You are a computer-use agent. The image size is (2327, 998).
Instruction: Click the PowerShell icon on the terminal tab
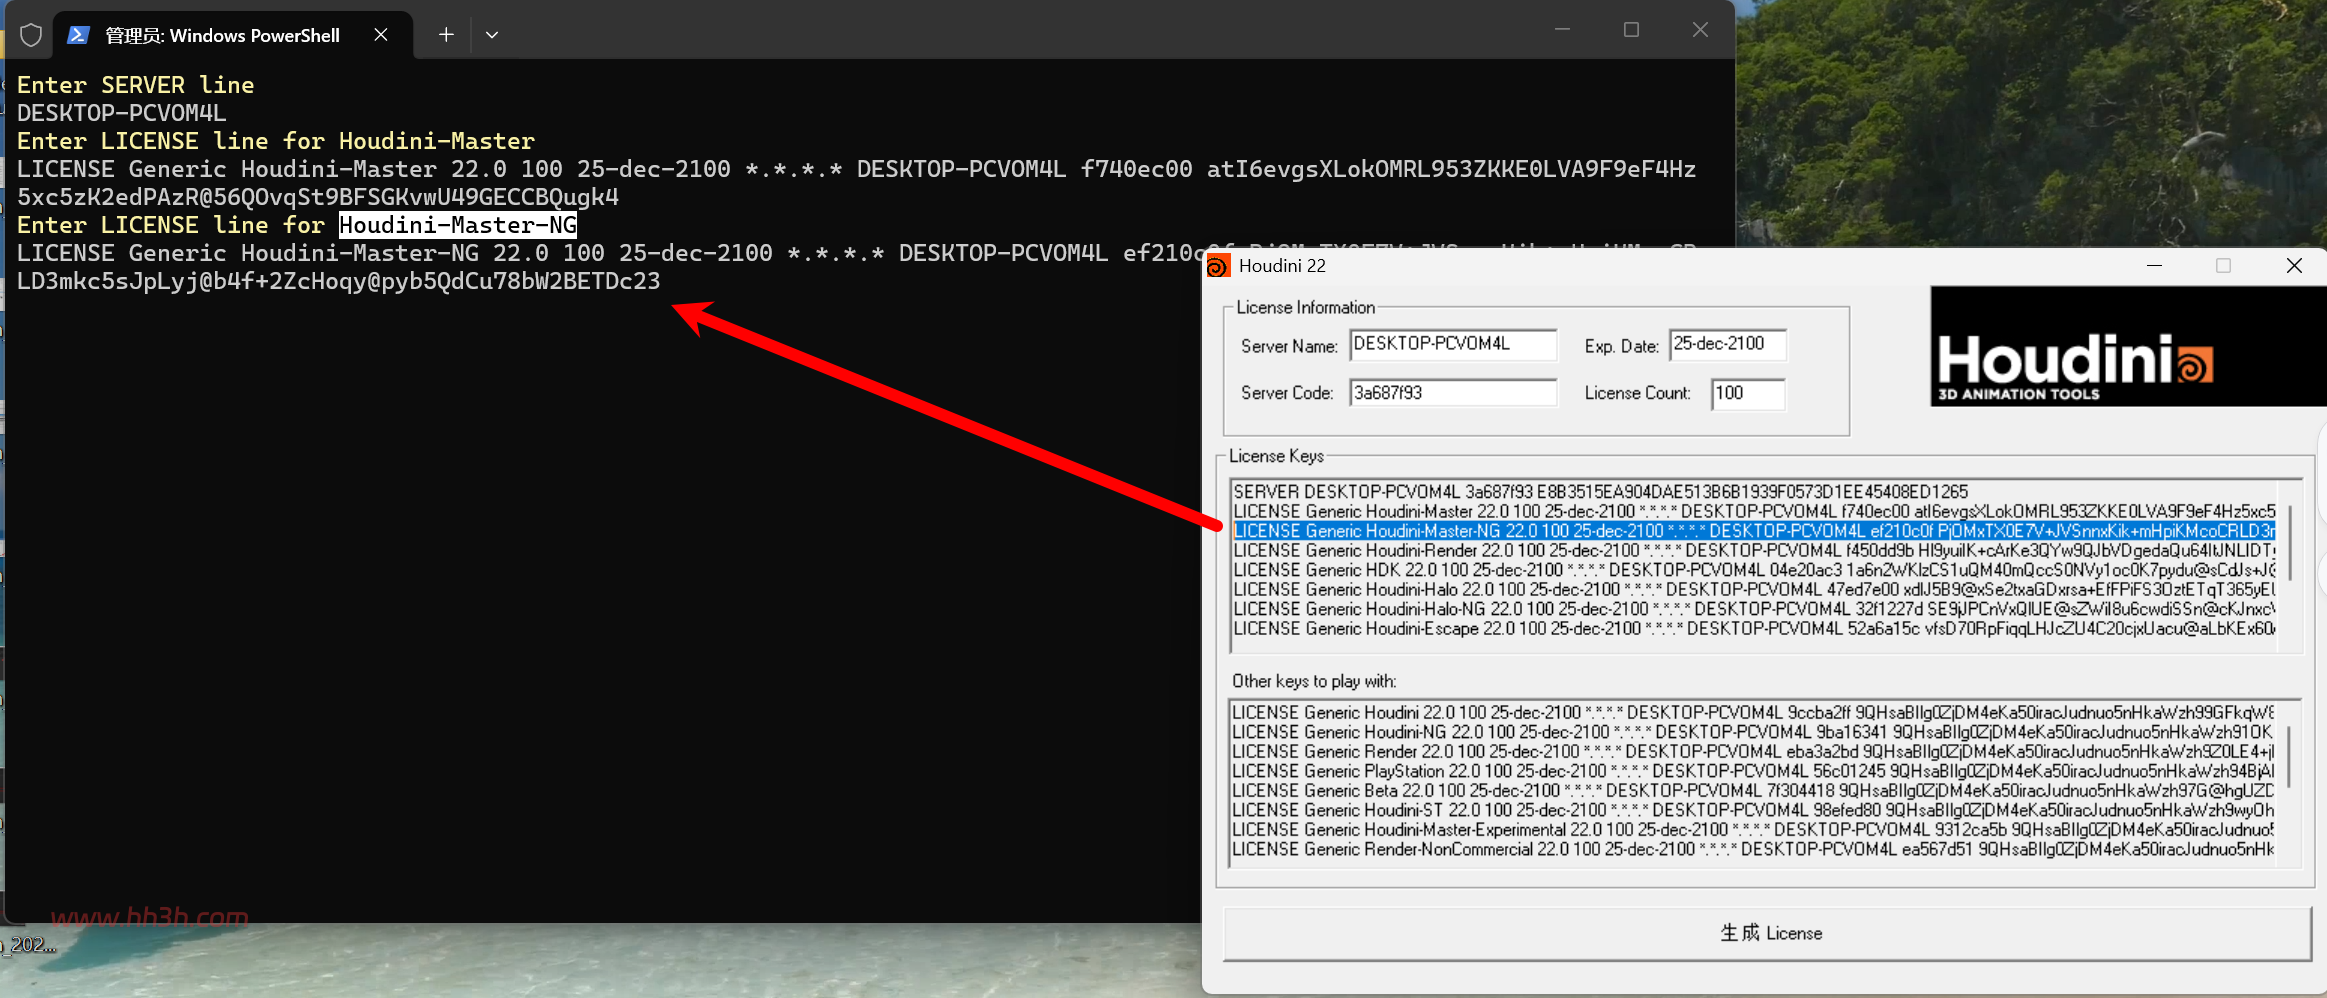78,35
